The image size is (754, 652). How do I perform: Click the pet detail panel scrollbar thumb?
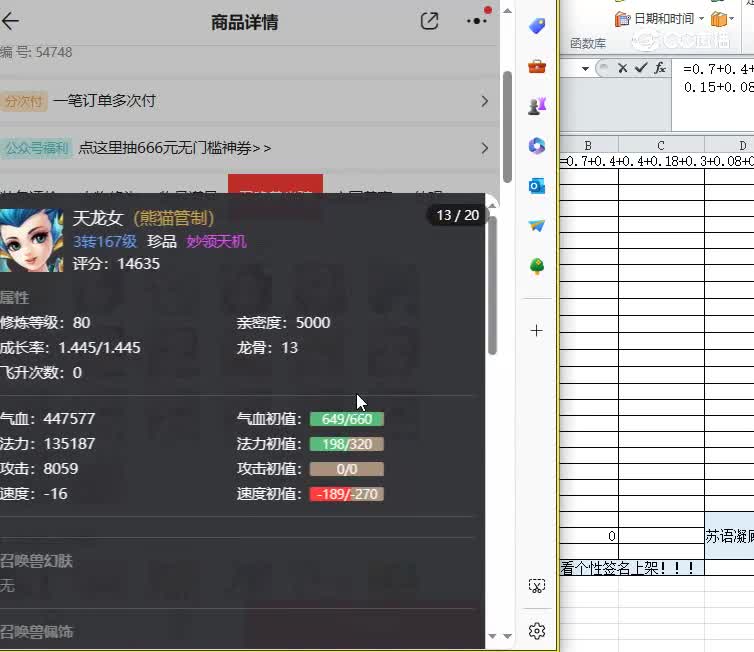[492, 286]
